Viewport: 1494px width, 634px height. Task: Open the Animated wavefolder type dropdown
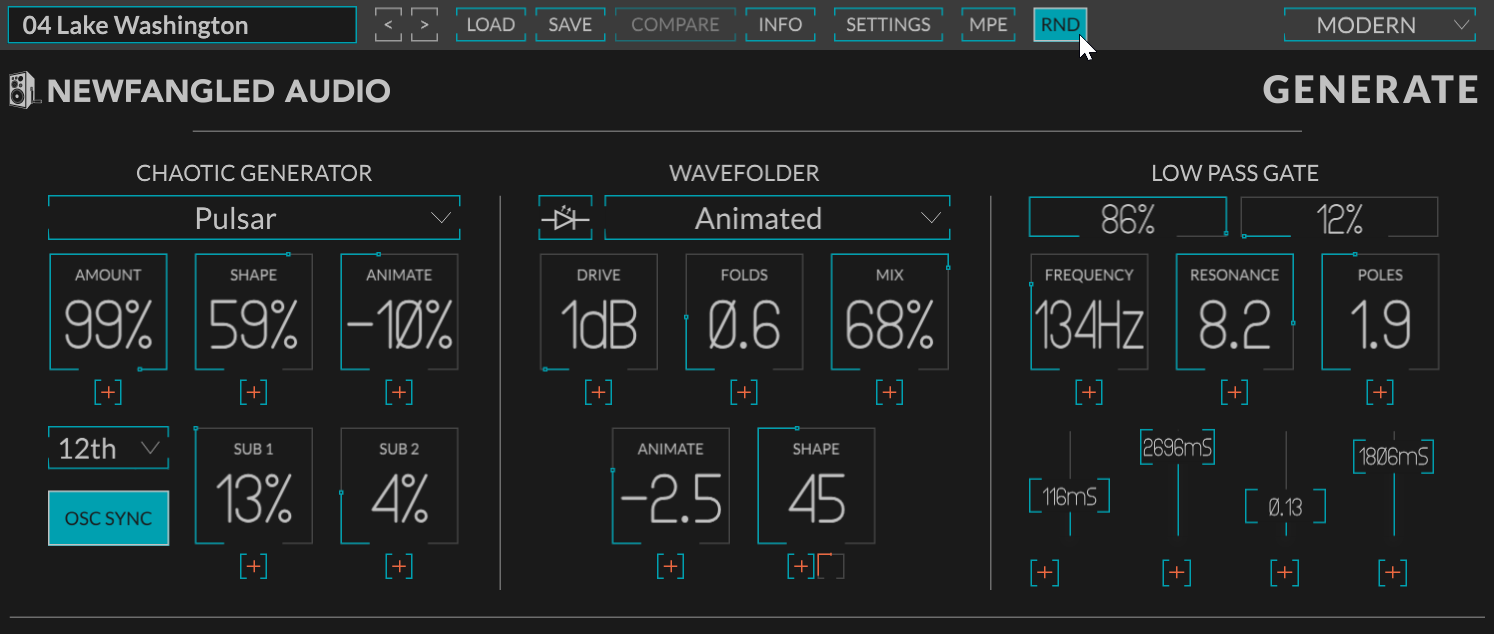tap(777, 219)
